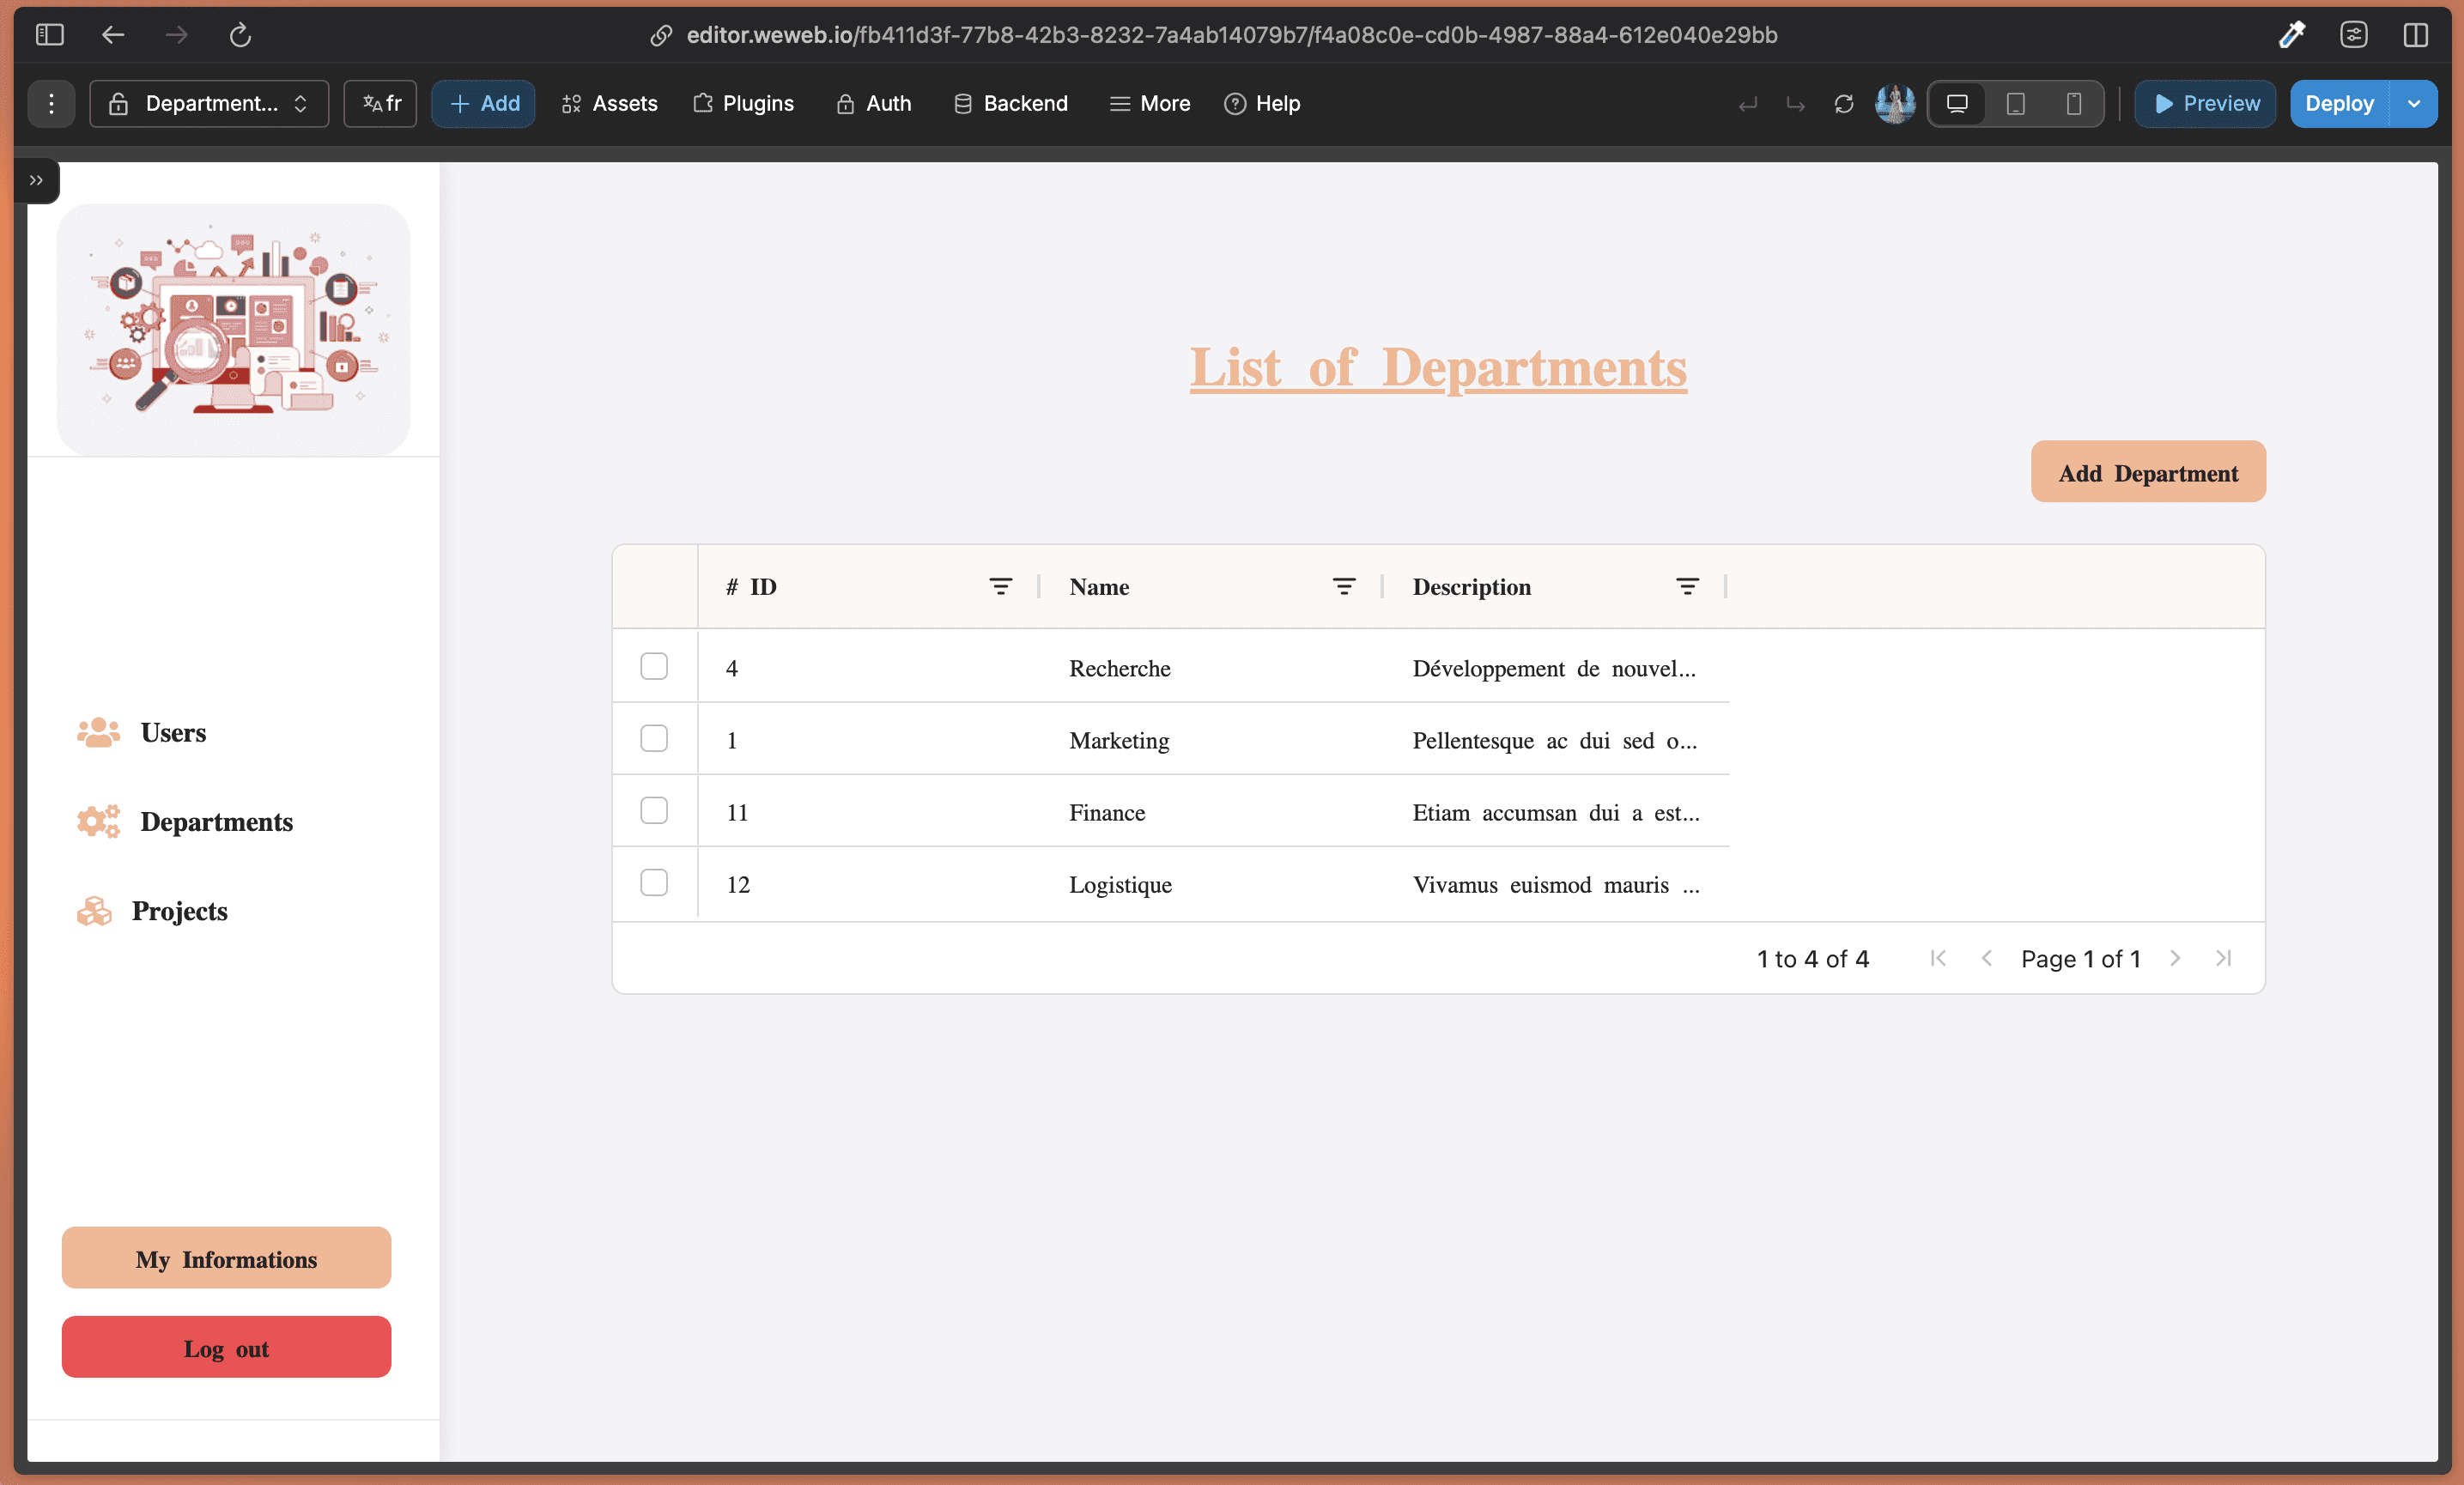Check the checkbox for the Logistique row
Image resolution: width=2464 pixels, height=1485 pixels.
coord(654,883)
